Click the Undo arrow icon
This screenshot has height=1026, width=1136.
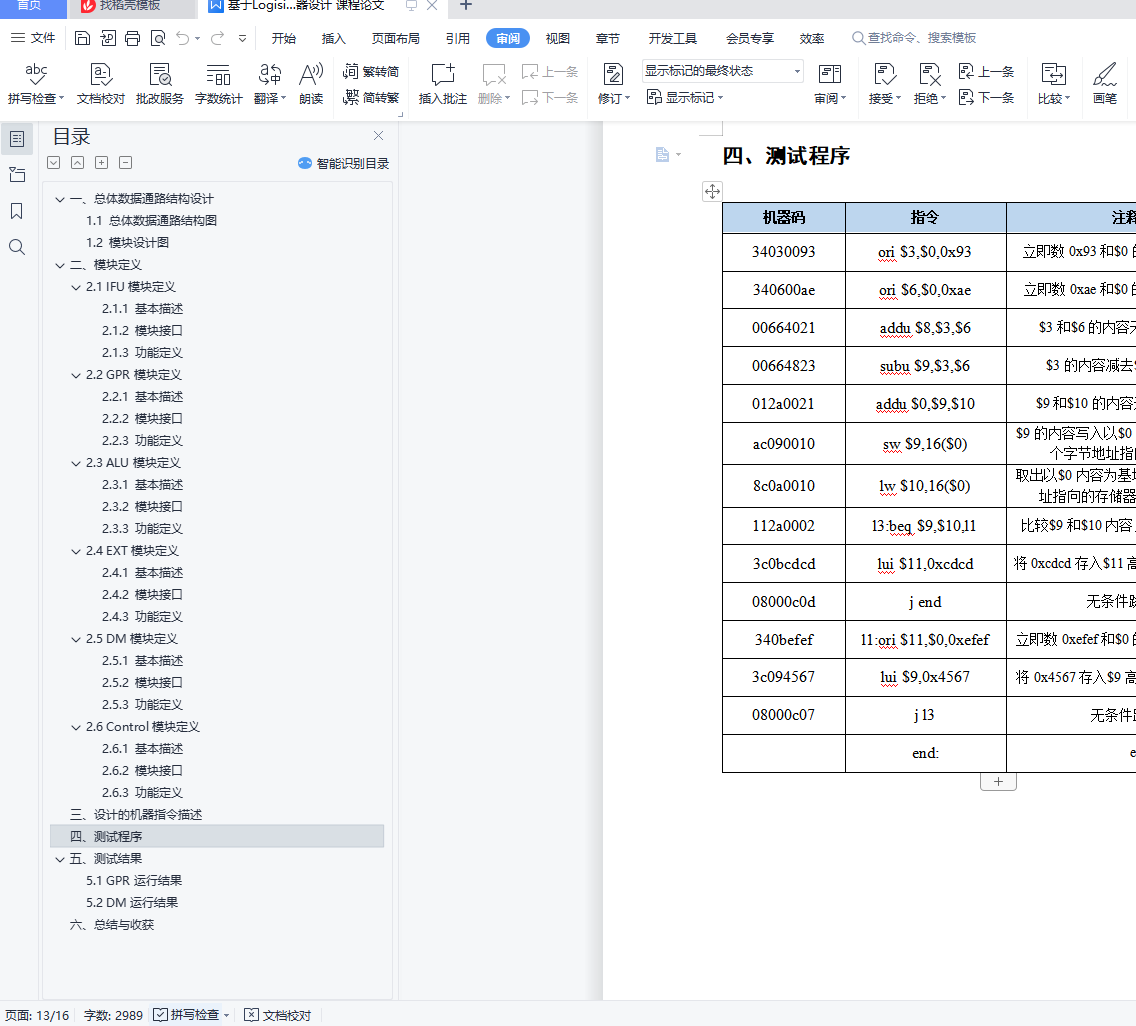[x=183, y=38]
